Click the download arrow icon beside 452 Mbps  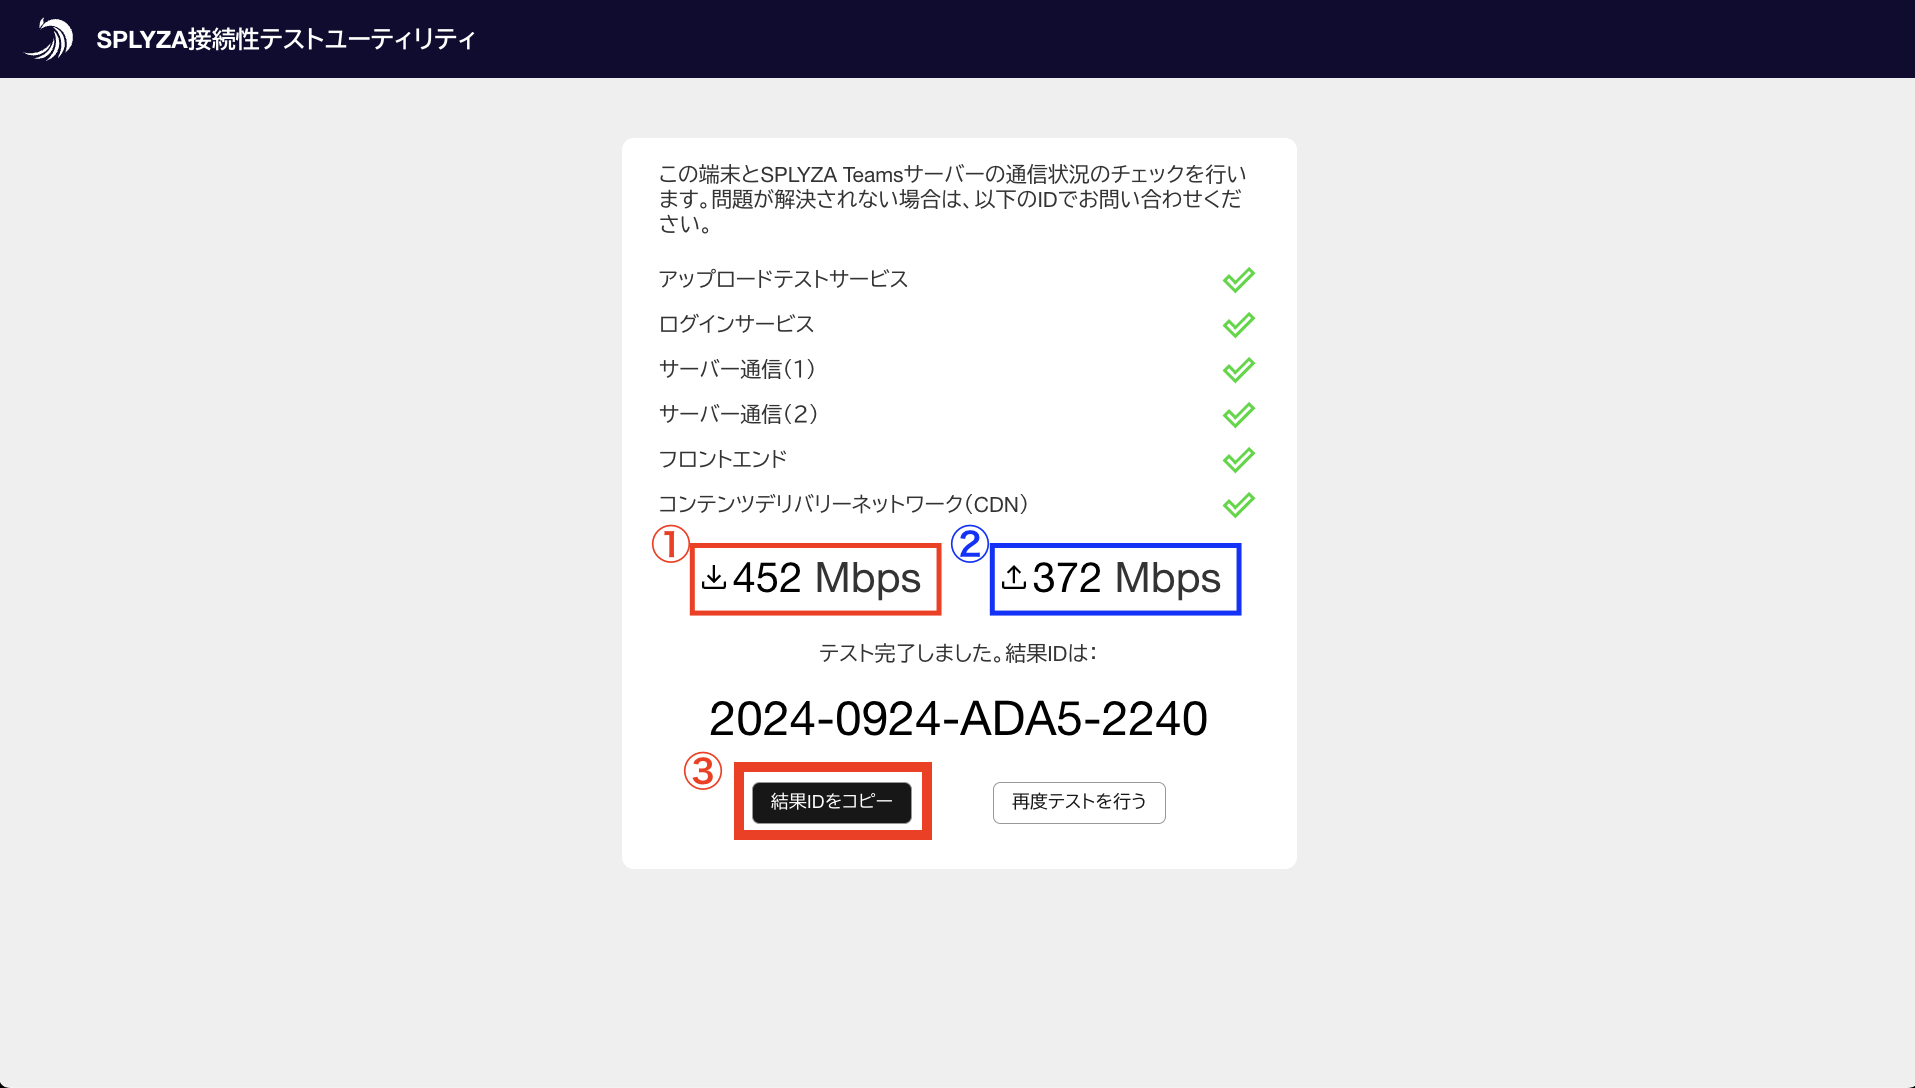tap(713, 578)
